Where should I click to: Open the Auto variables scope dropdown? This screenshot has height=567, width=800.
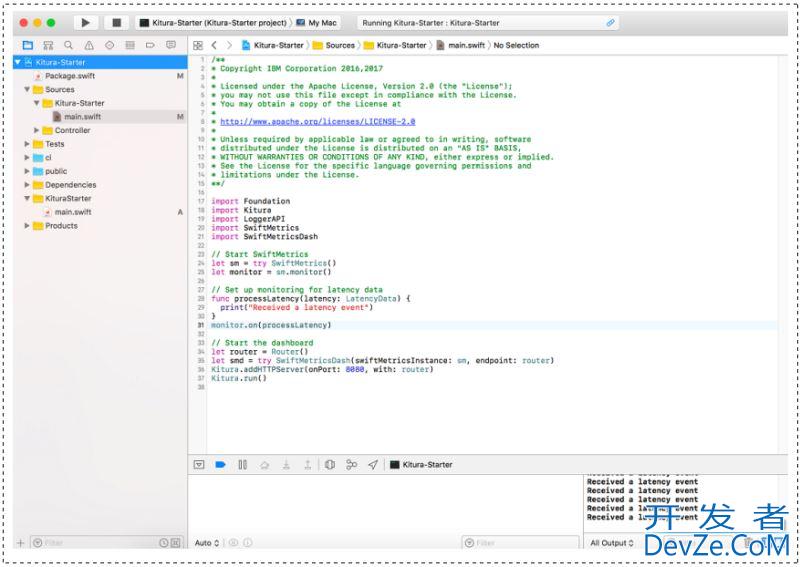coord(207,543)
